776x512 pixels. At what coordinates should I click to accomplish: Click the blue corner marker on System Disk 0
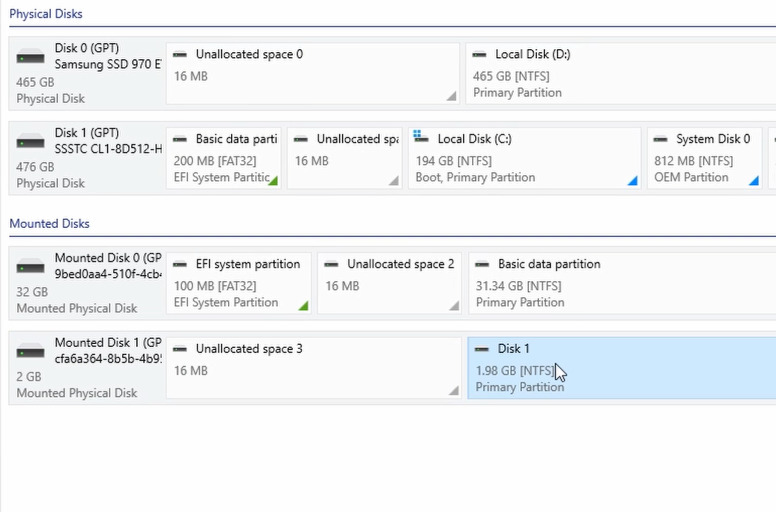754,181
